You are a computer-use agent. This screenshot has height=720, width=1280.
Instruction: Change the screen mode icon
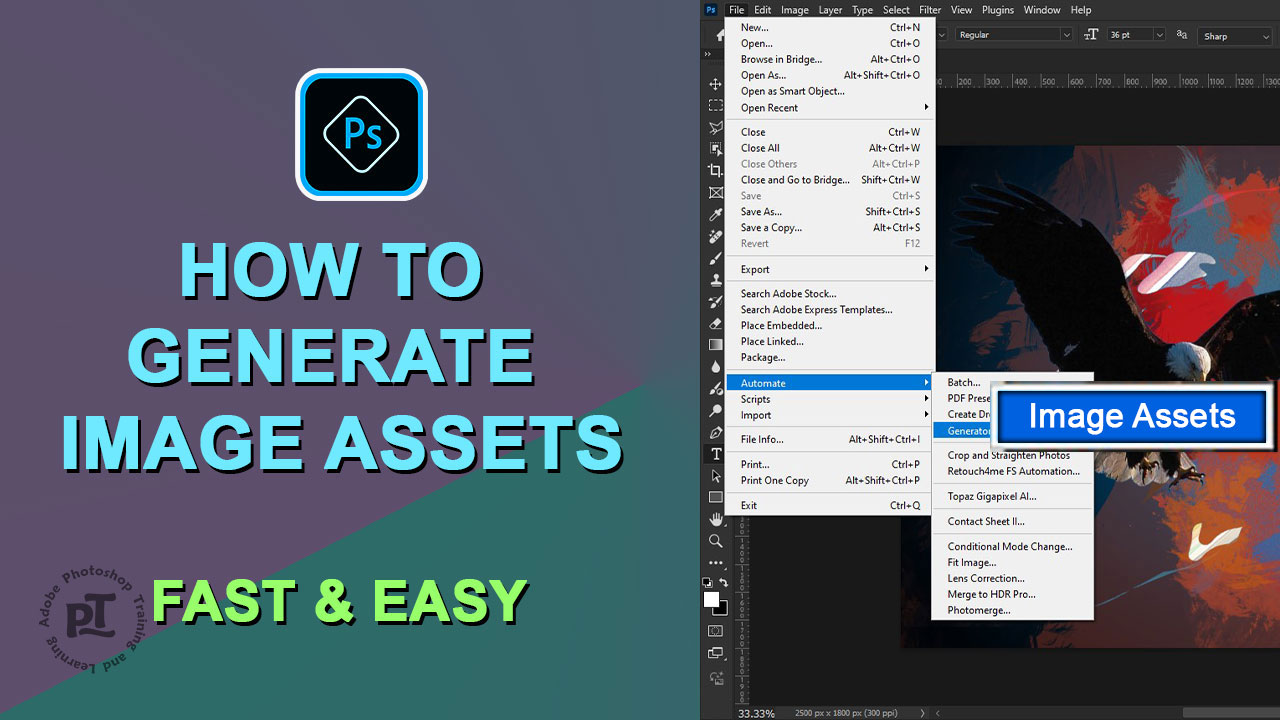tap(715, 654)
